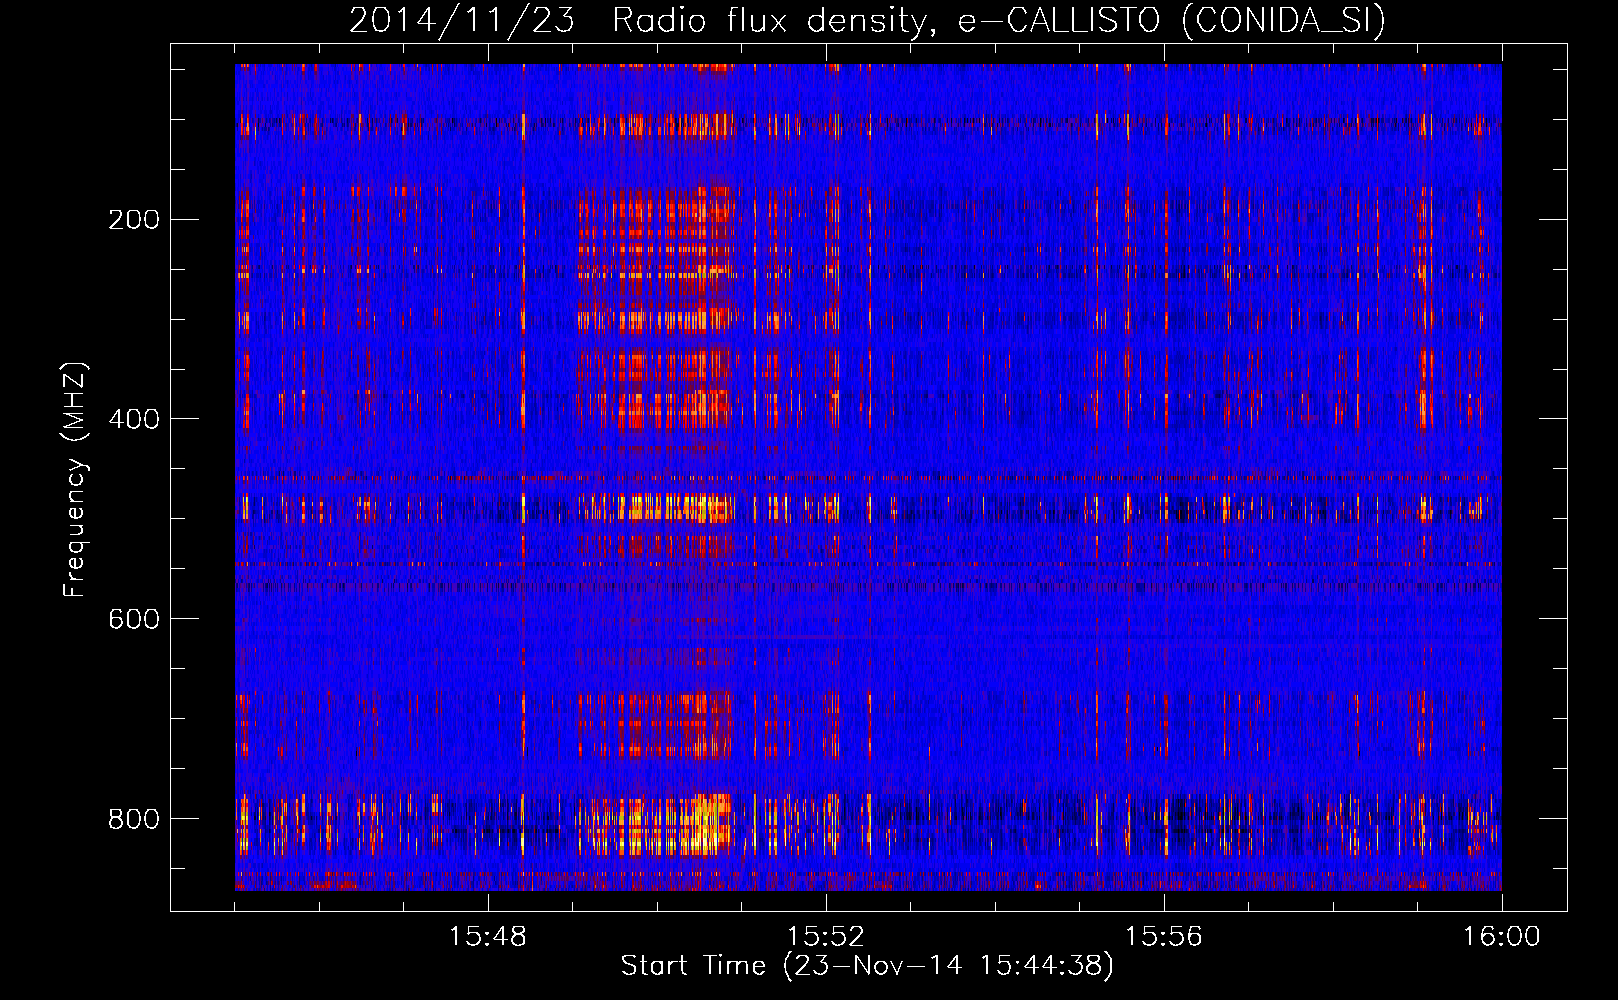This screenshot has width=1618, height=1000.
Task: Click the 15:48 time tick label
Action: click(488, 937)
